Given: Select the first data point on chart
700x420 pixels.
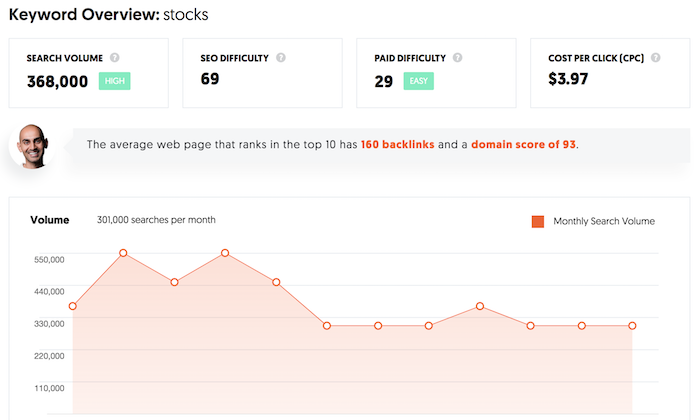Looking at the screenshot, I should (73, 306).
